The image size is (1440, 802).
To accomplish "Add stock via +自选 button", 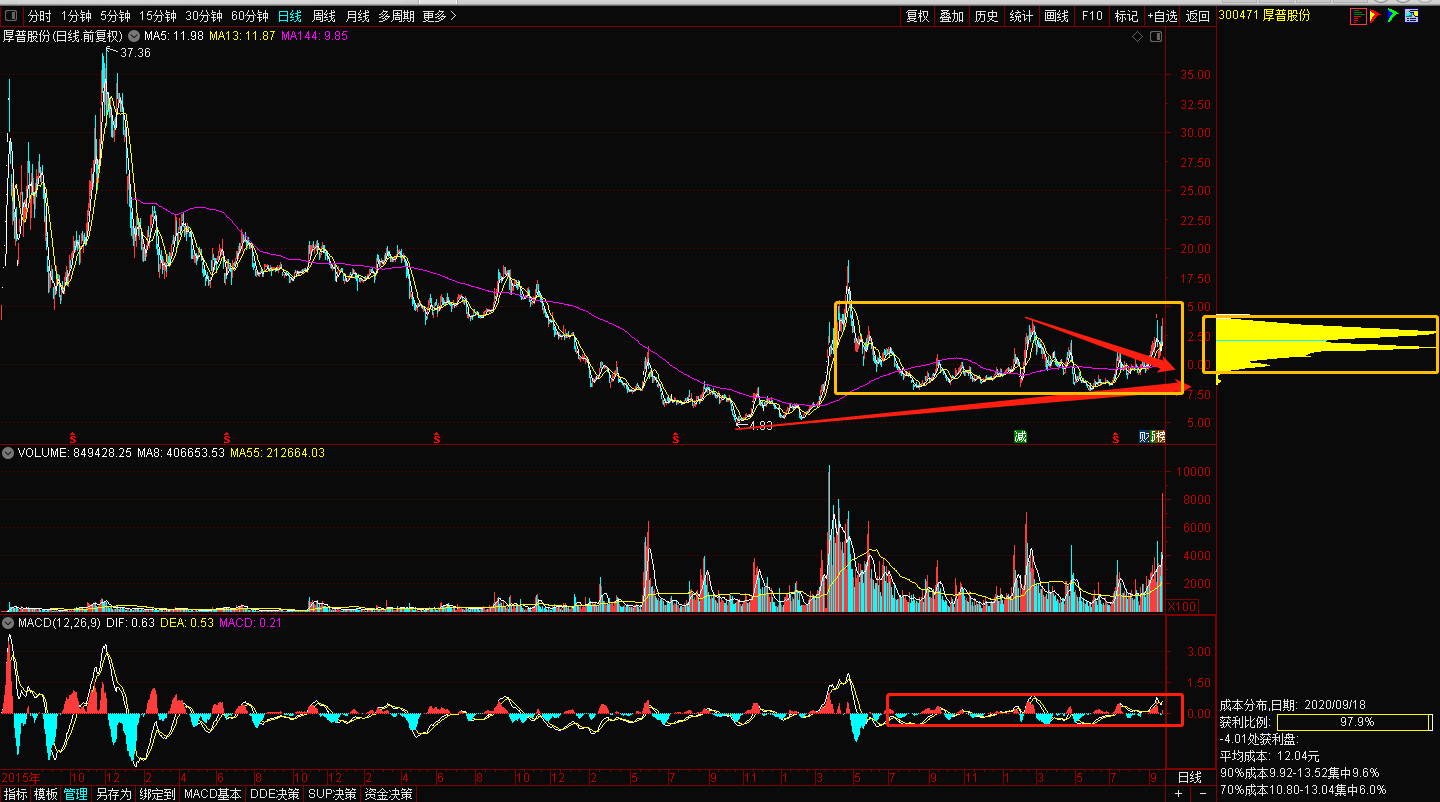I will pos(1163,16).
